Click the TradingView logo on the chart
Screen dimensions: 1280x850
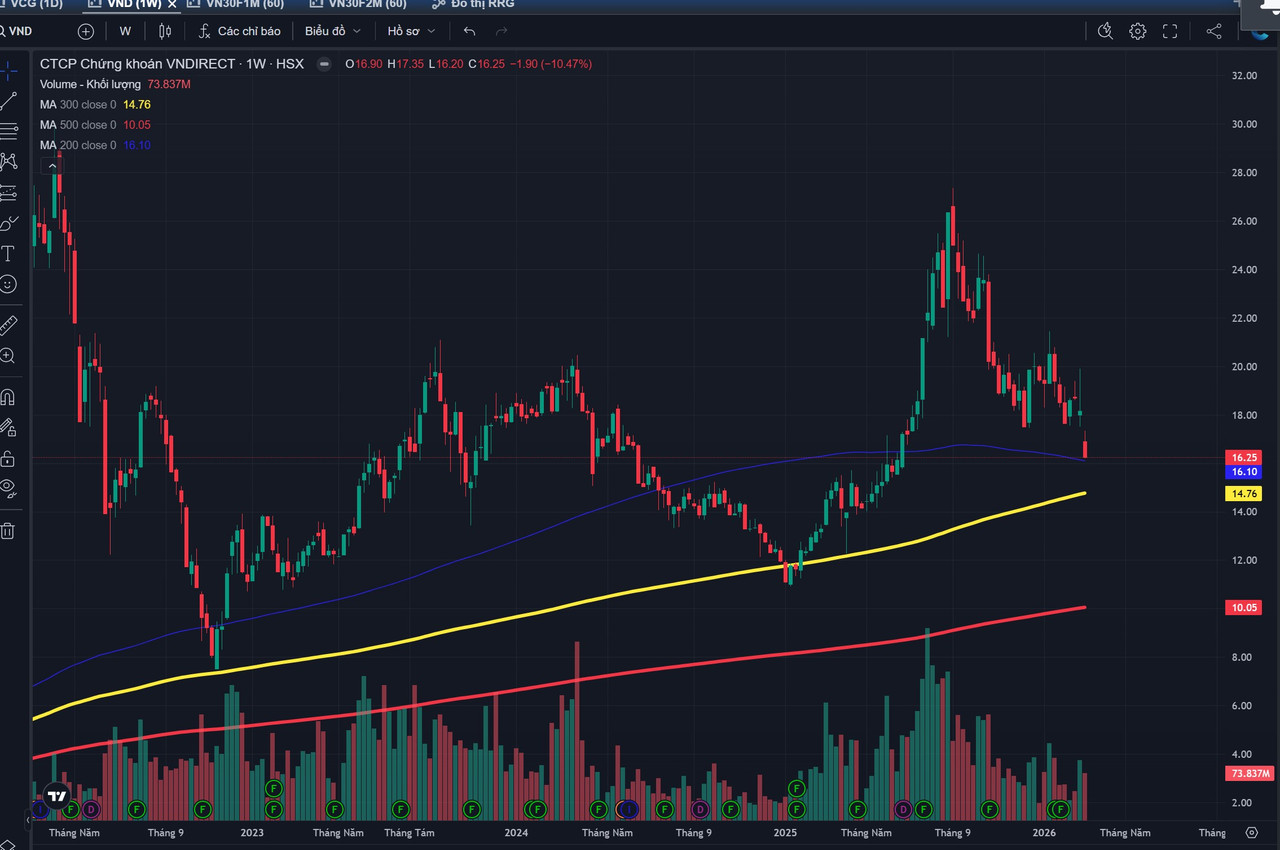coord(57,797)
